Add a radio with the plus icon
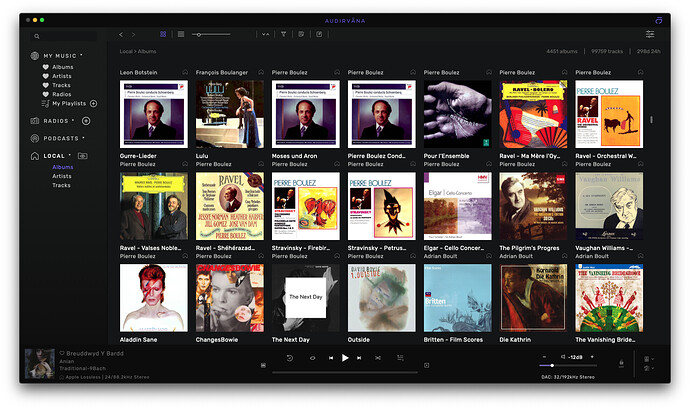 pyautogui.click(x=86, y=121)
